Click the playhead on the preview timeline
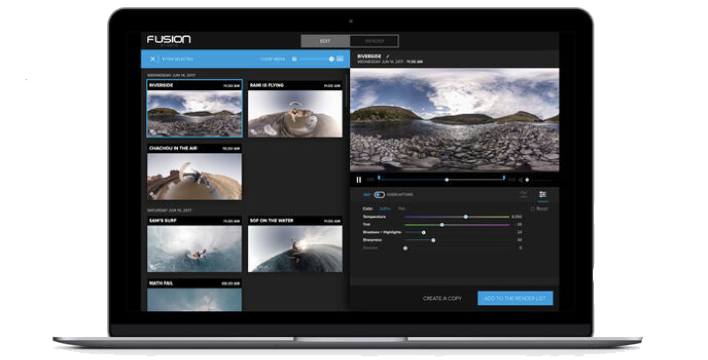The image size is (708, 360). click(x=447, y=180)
